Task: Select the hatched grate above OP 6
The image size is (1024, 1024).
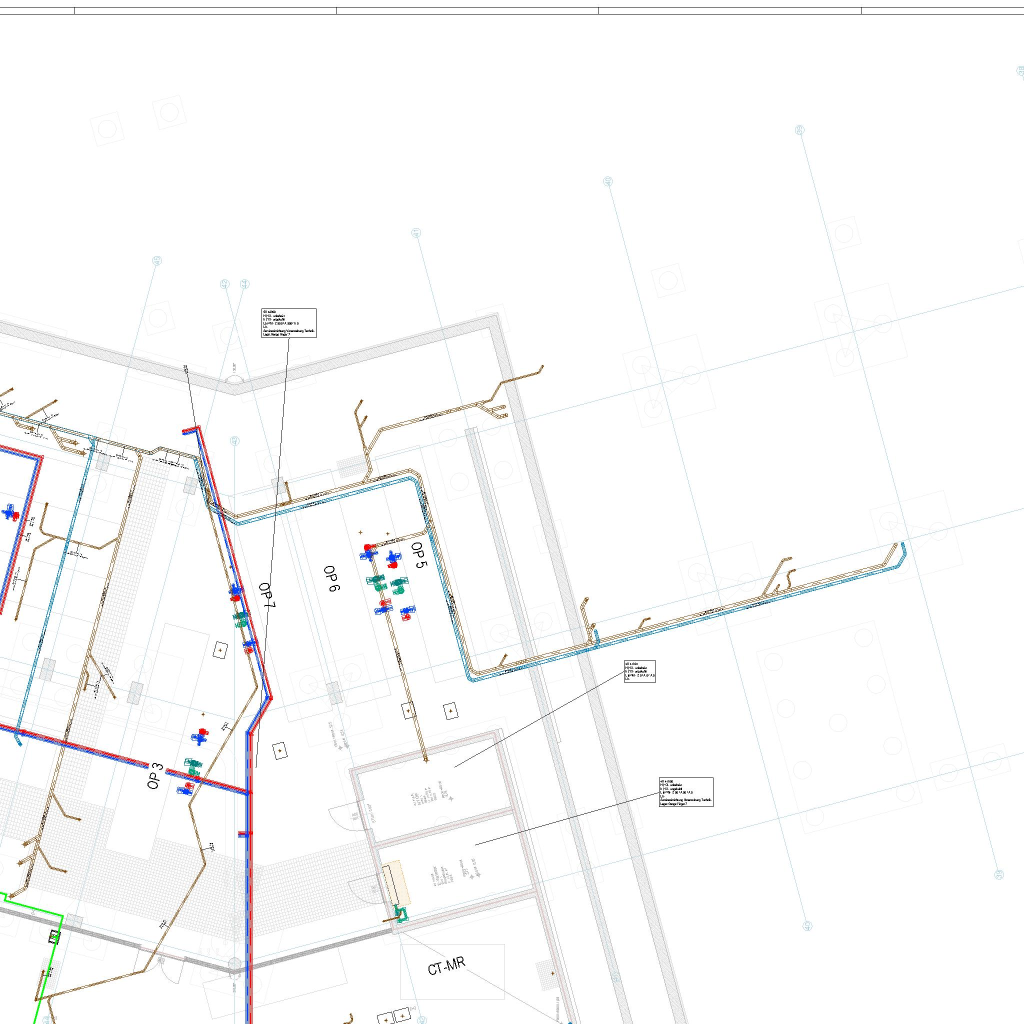Action: tap(352, 467)
